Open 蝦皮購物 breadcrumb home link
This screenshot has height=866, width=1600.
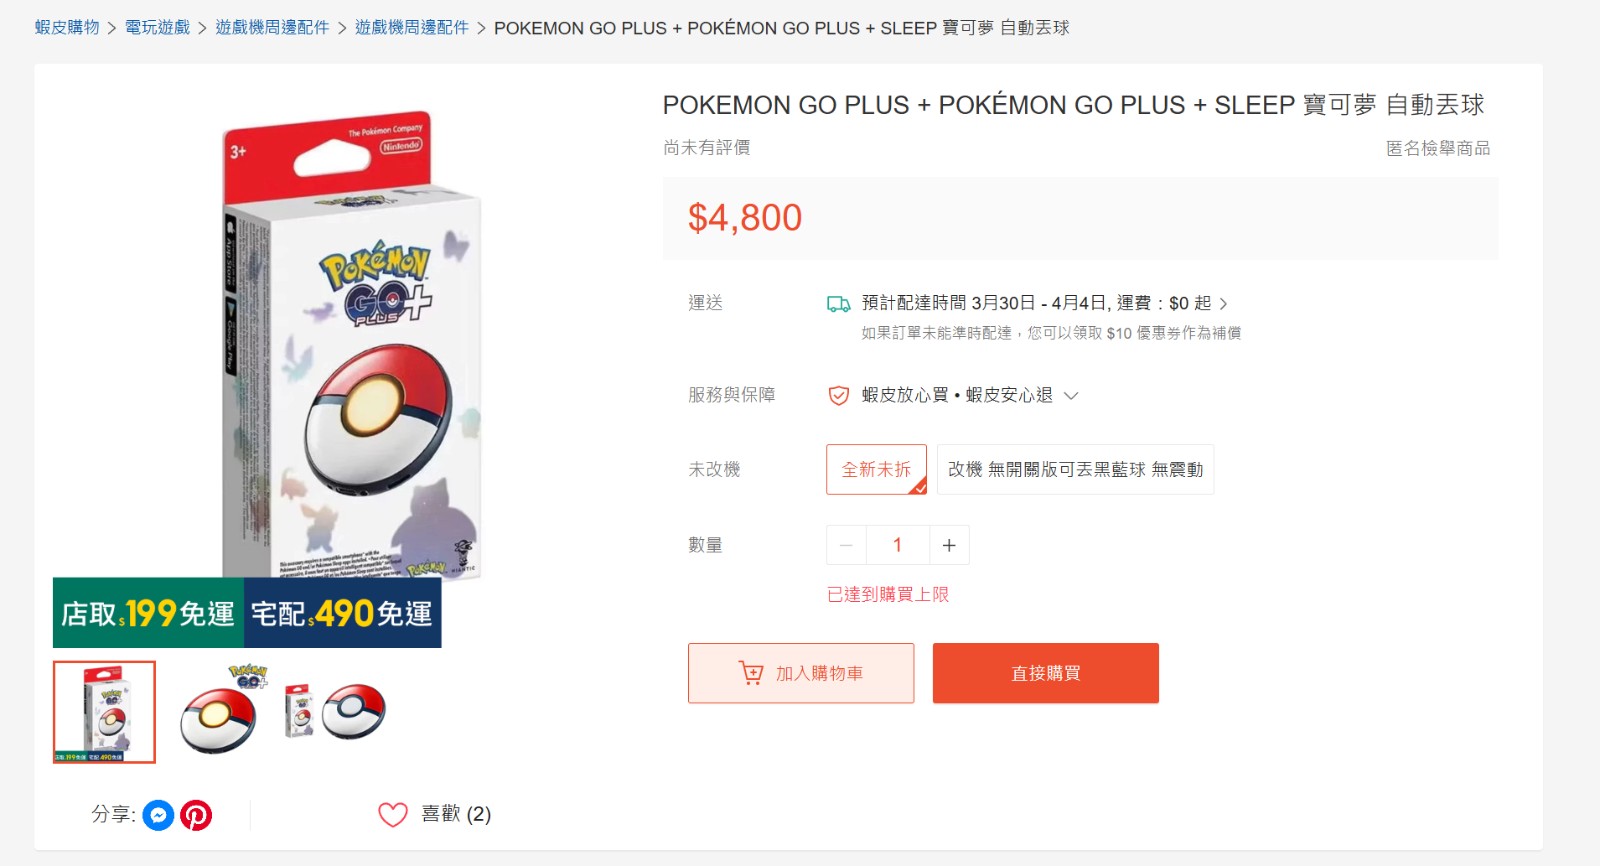pos(67,28)
